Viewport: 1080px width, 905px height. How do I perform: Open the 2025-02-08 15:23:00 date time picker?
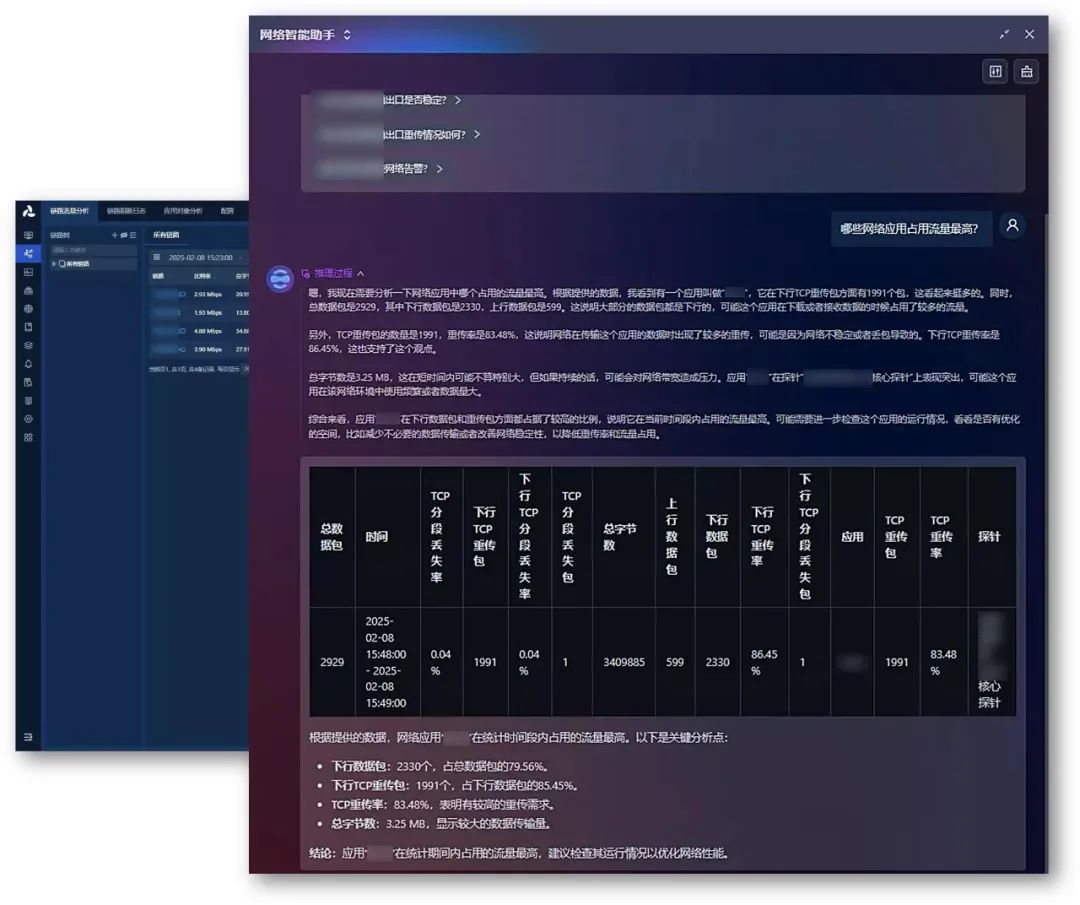198,257
